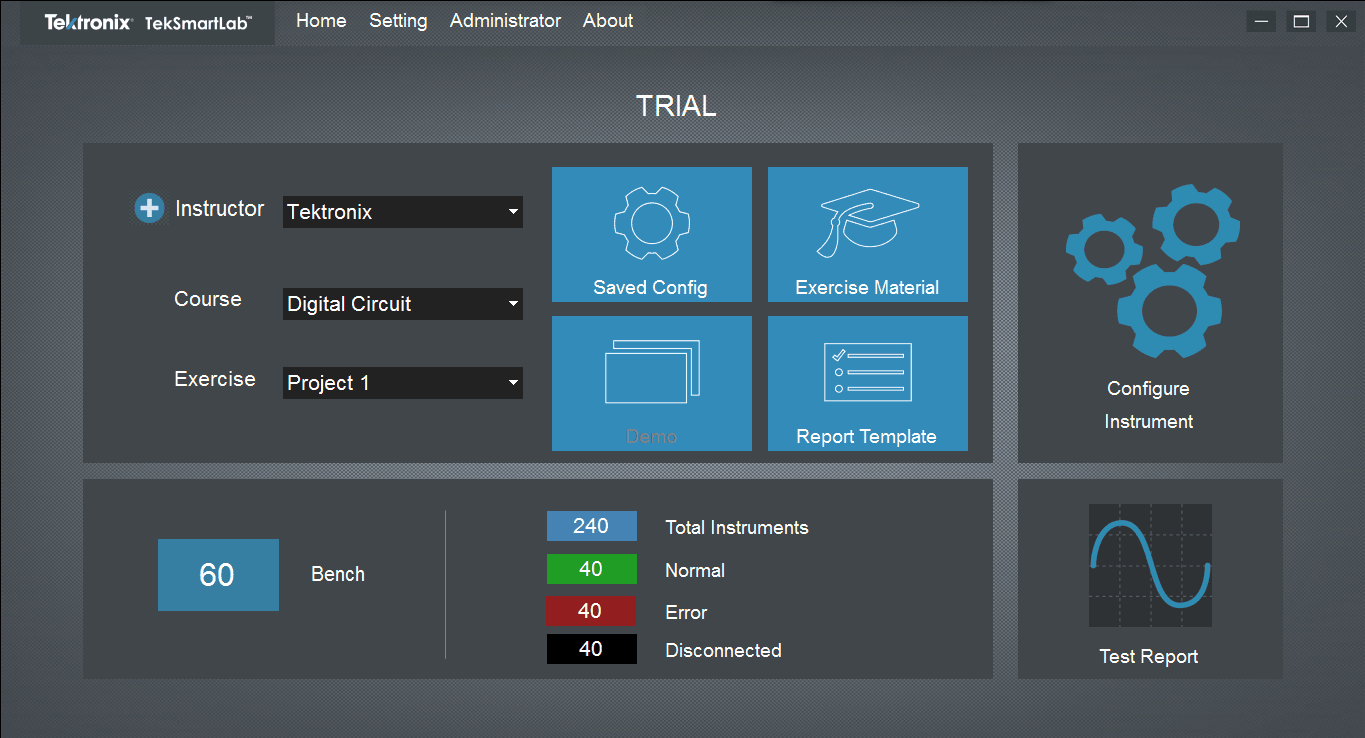
Task: Click the Normal status label
Action: click(x=695, y=571)
